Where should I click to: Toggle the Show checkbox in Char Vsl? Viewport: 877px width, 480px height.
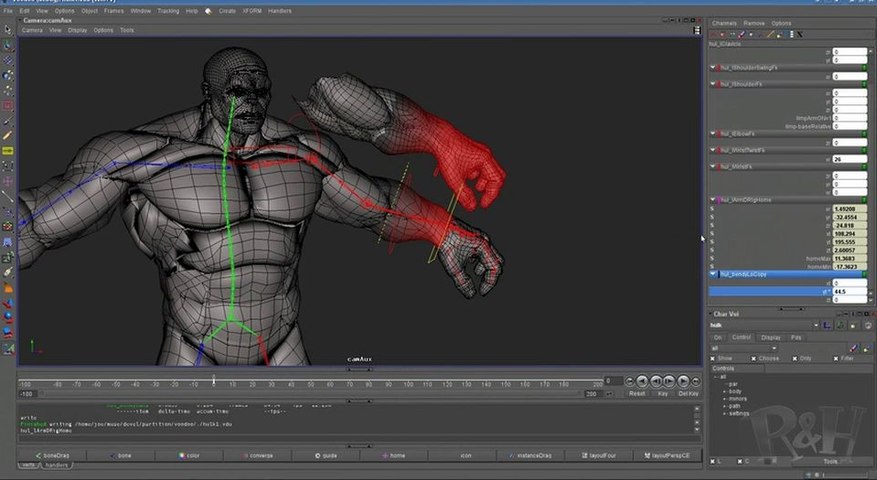(714, 357)
